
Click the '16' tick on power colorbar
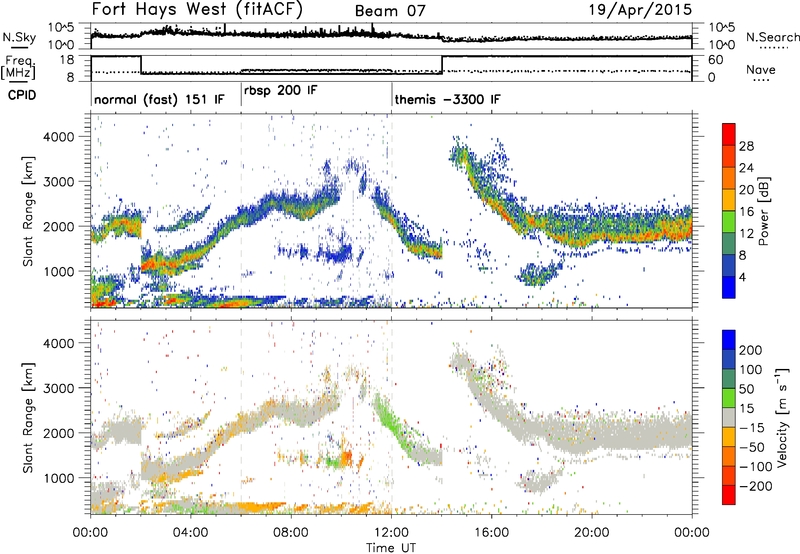746,212
